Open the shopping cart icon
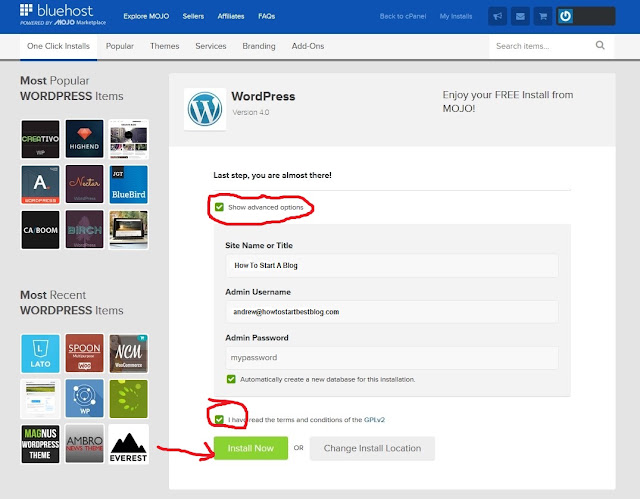The width and height of the screenshot is (640, 499). tap(543, 16)
